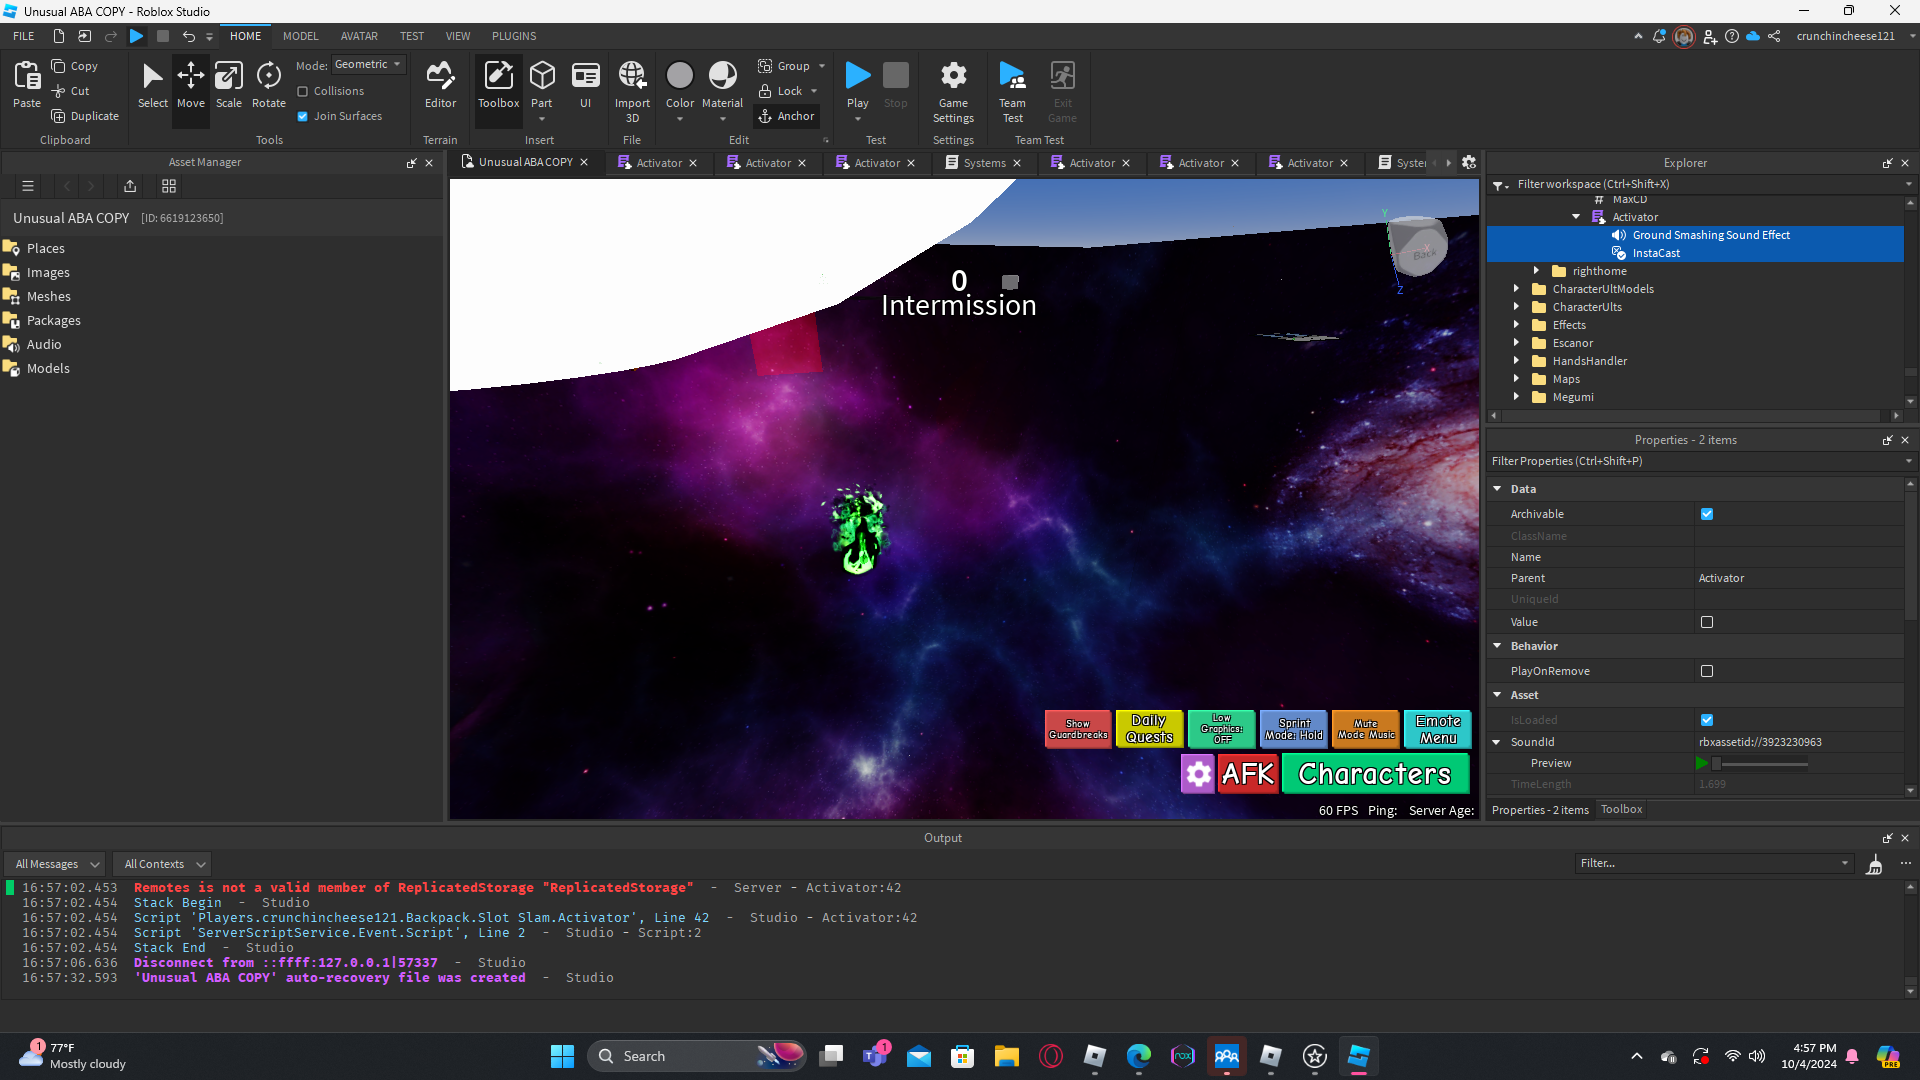This screenshot has width=1920, height=1080.
Task: Expand the CharacterUltModels folder
Action: point(1517,289)
